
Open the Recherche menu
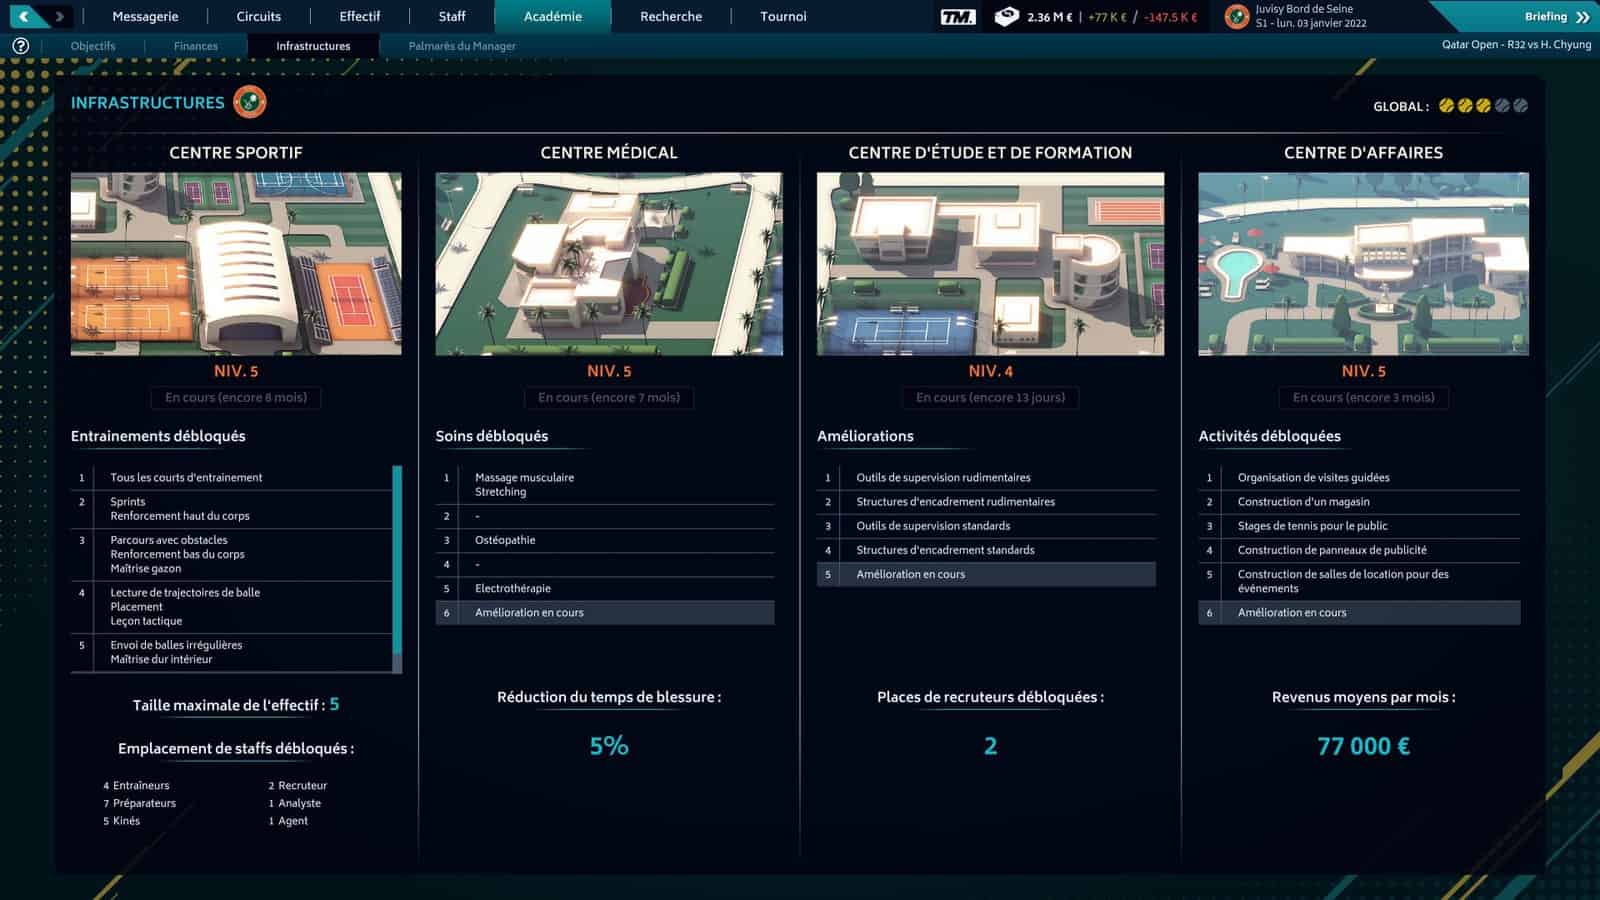[671, 17]
